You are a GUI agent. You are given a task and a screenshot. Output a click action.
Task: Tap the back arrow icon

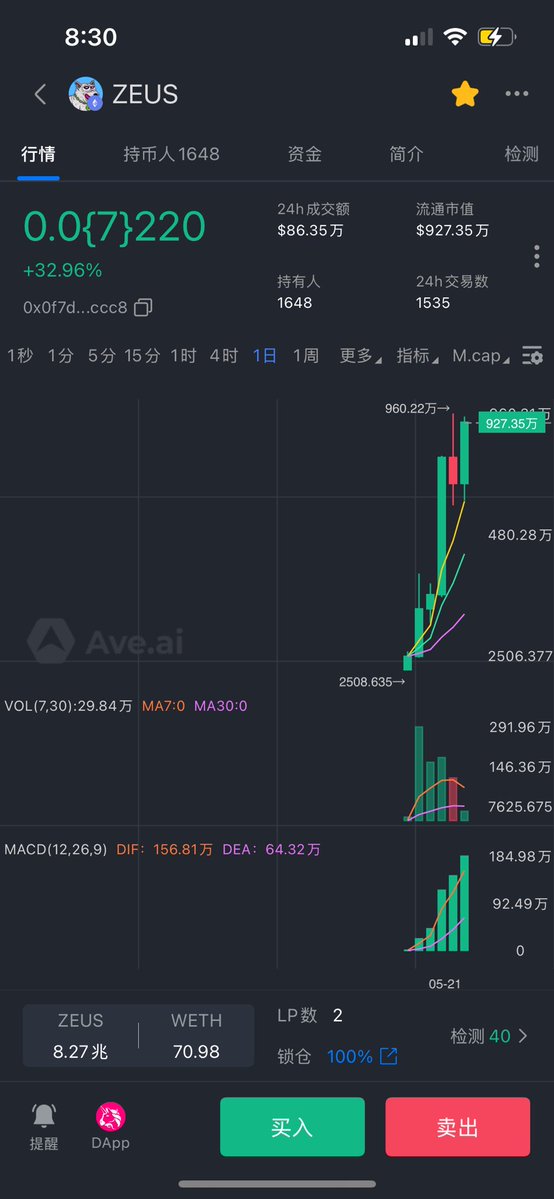pyautogui.click(x=41, y=95)
